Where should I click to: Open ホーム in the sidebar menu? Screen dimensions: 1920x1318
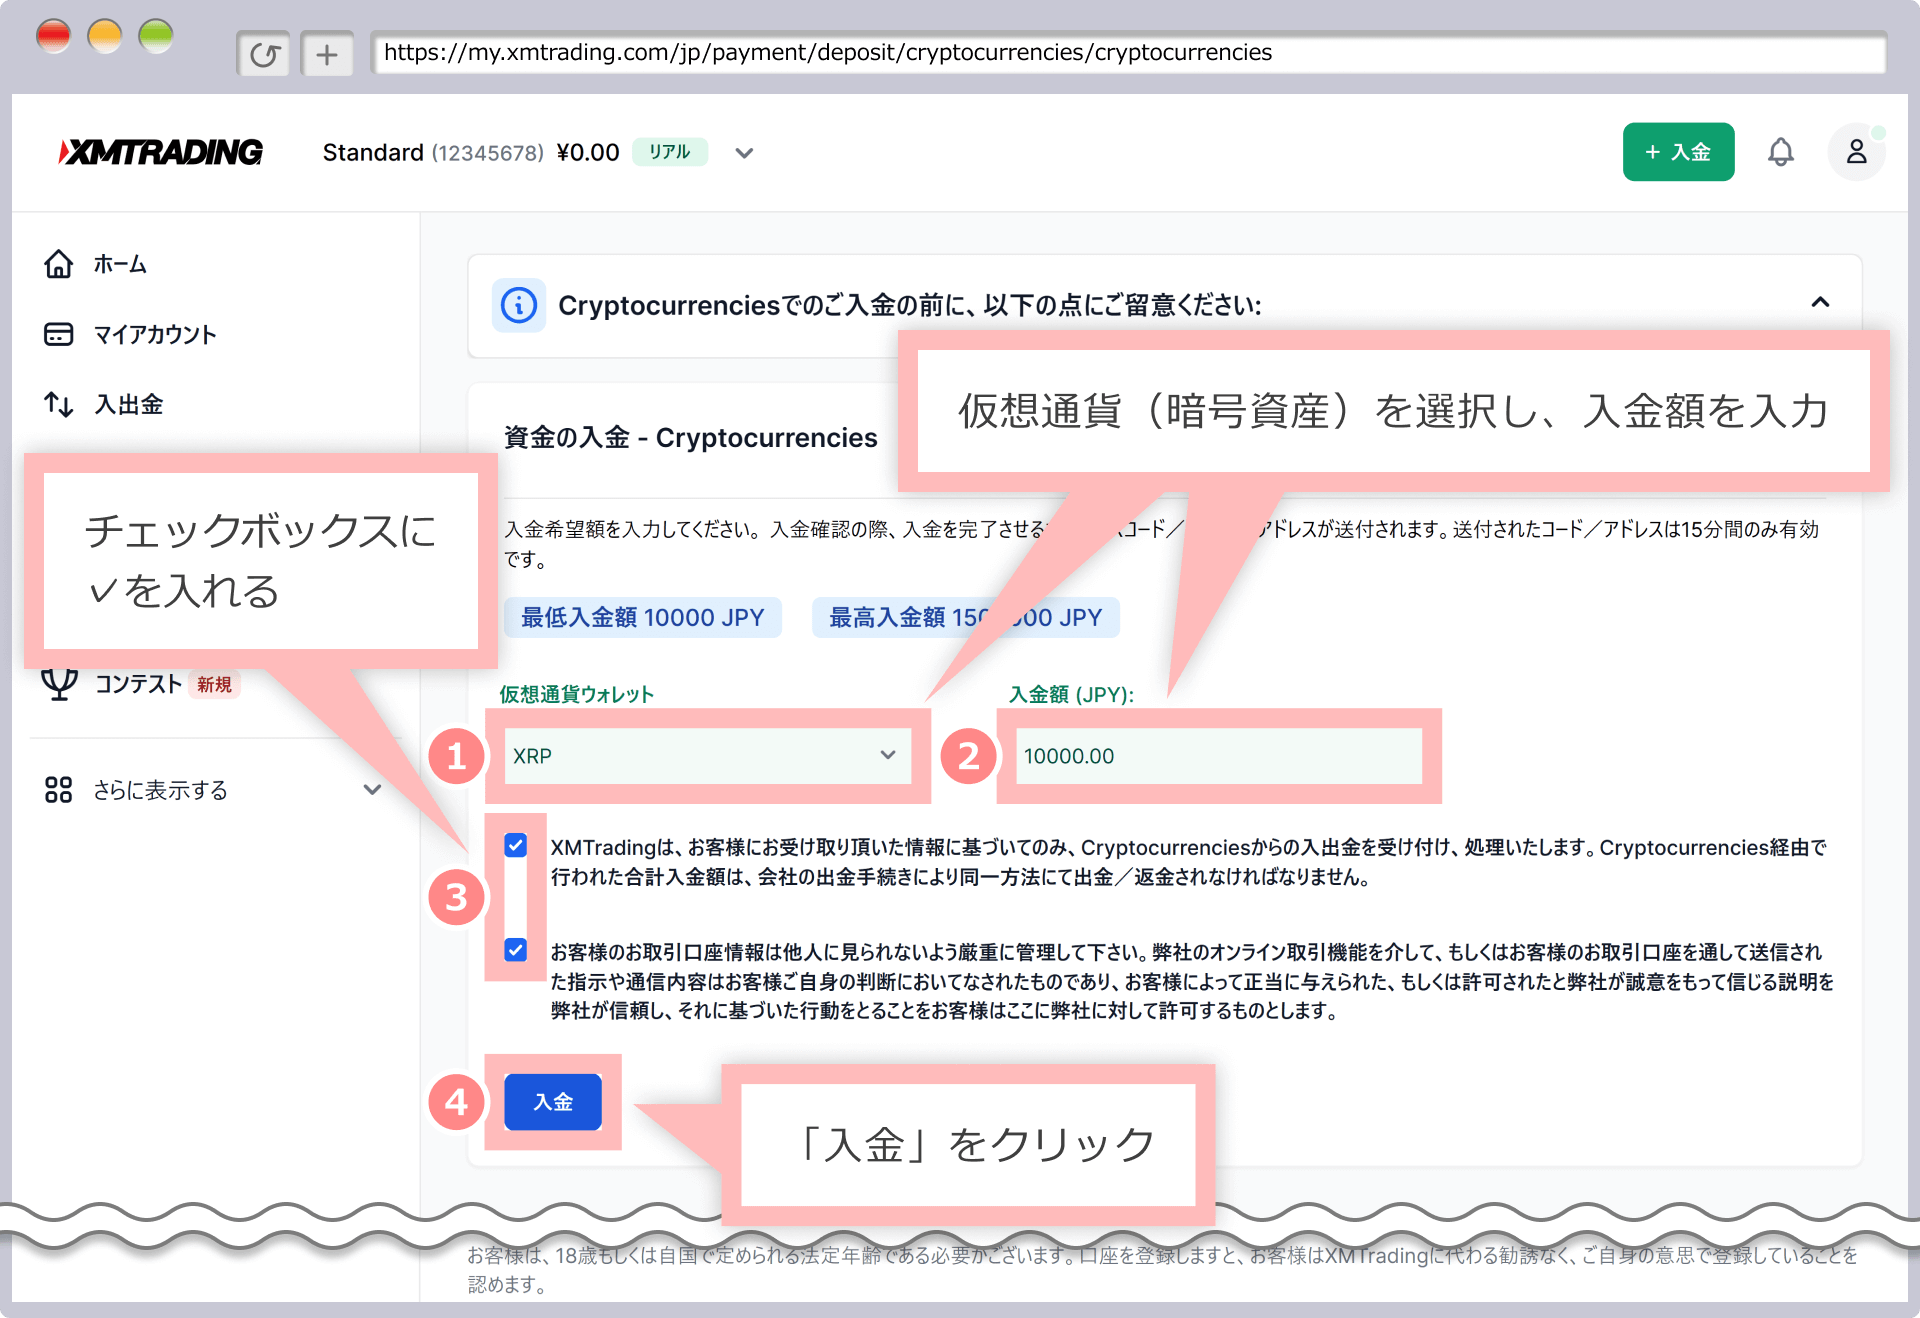(120, 264)
